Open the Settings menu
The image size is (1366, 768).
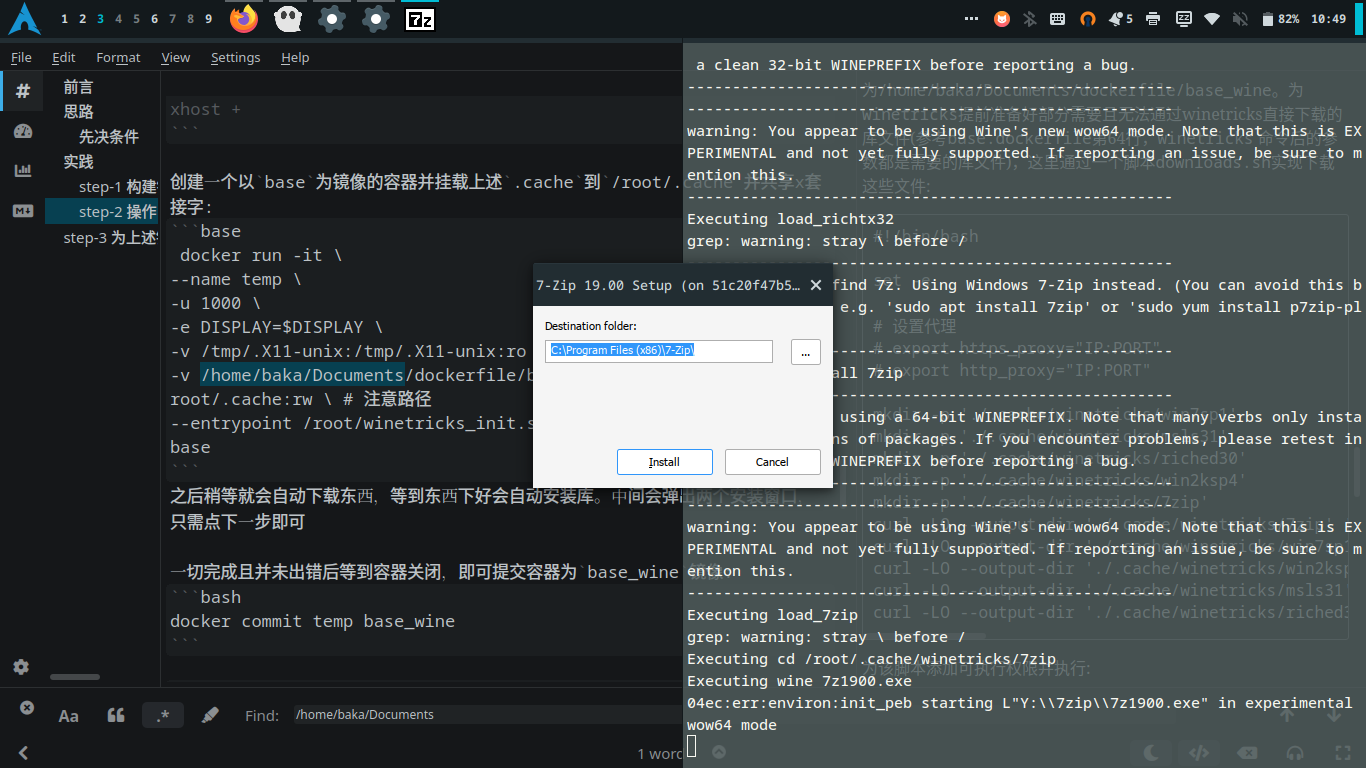(x=235, y=58)
